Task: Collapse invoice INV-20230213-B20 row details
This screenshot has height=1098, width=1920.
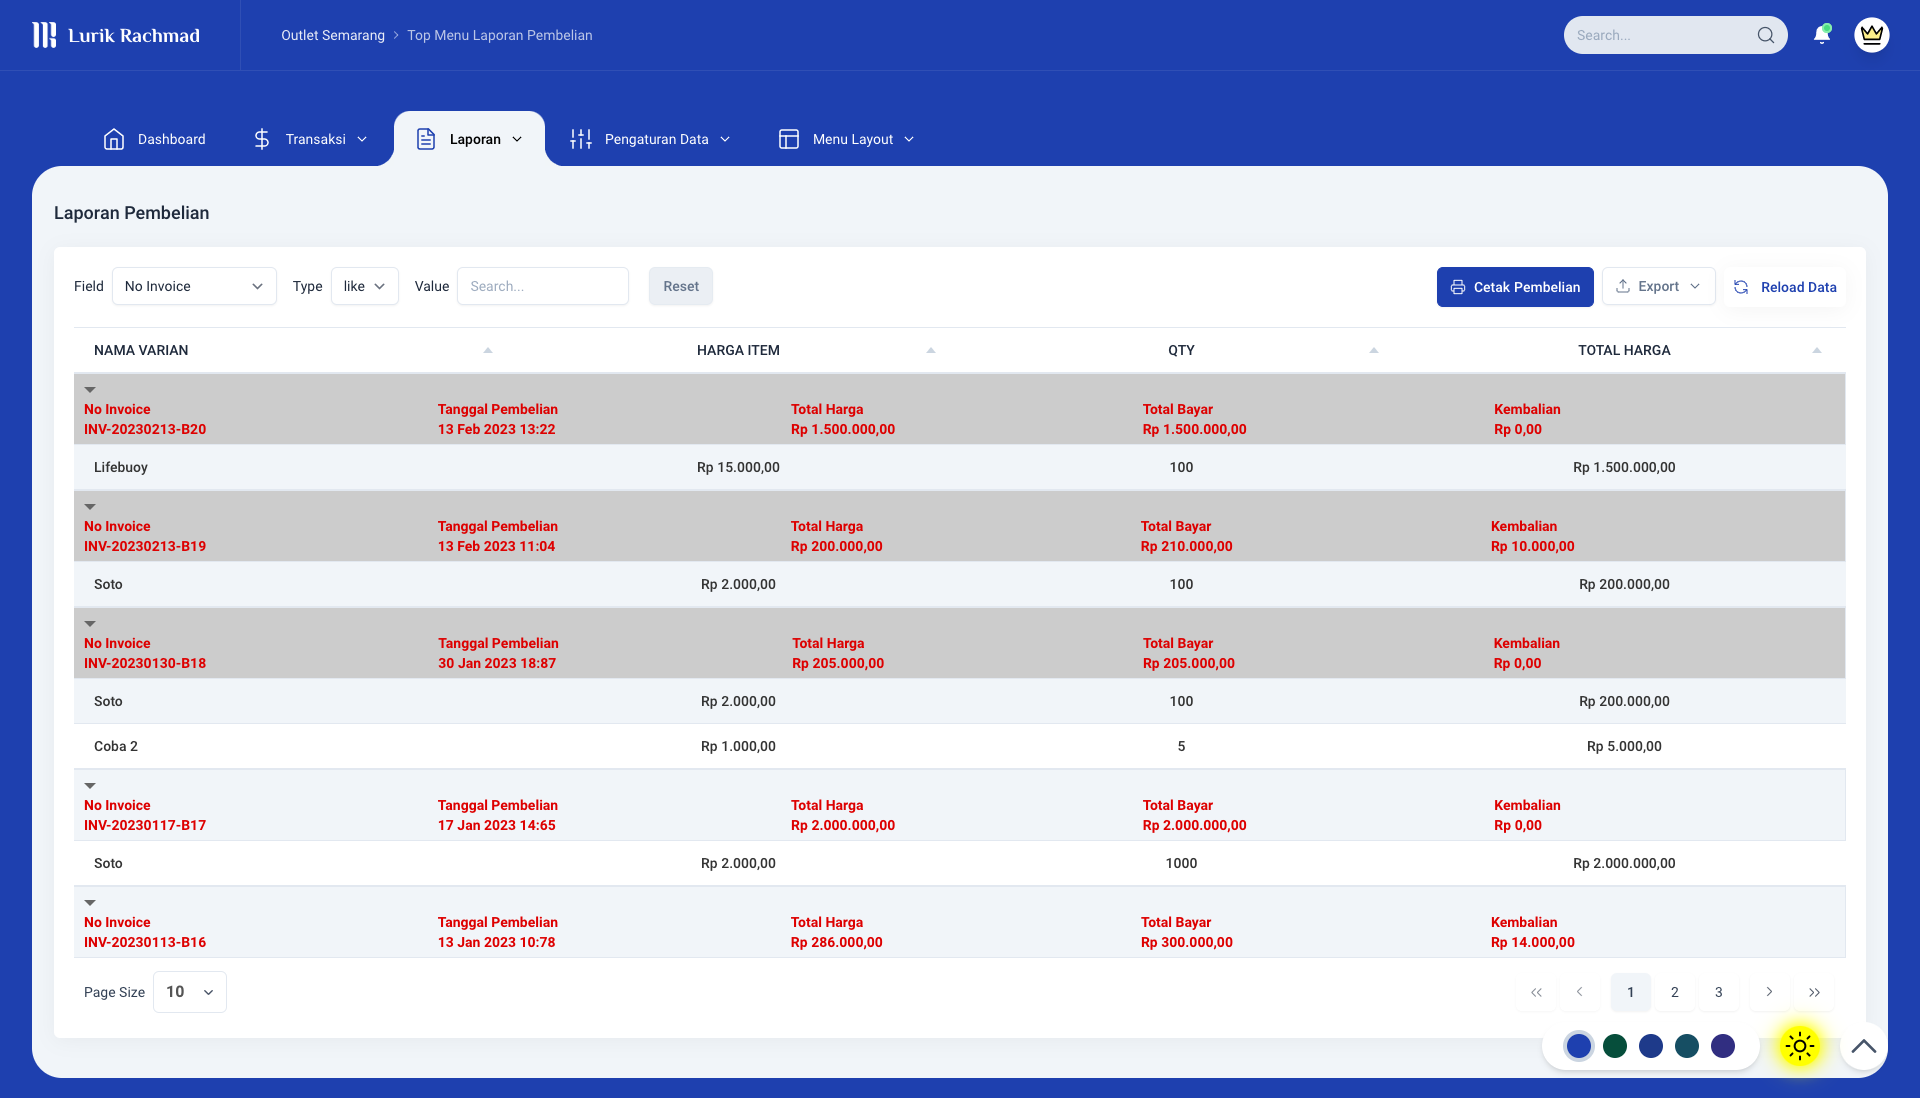Action: [x=91, y=389]
